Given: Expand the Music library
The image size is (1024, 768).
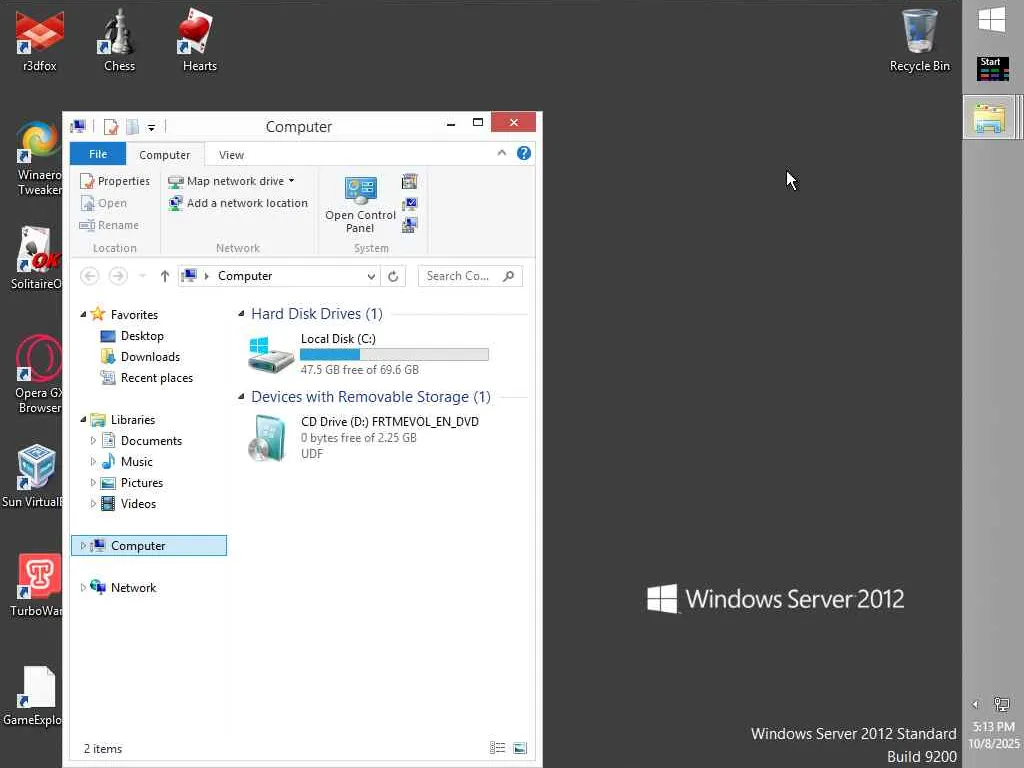Looking at the screenshot, I should [93, 462].
